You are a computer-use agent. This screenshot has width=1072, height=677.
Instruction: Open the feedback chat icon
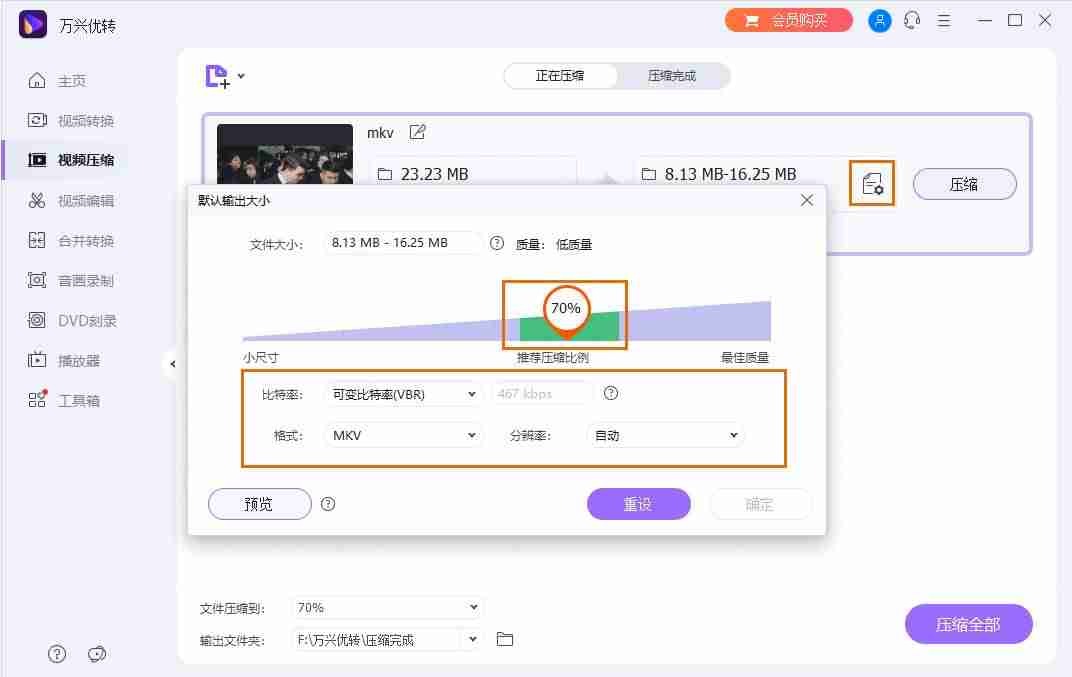pyautogui.click(x=97, y=654)
